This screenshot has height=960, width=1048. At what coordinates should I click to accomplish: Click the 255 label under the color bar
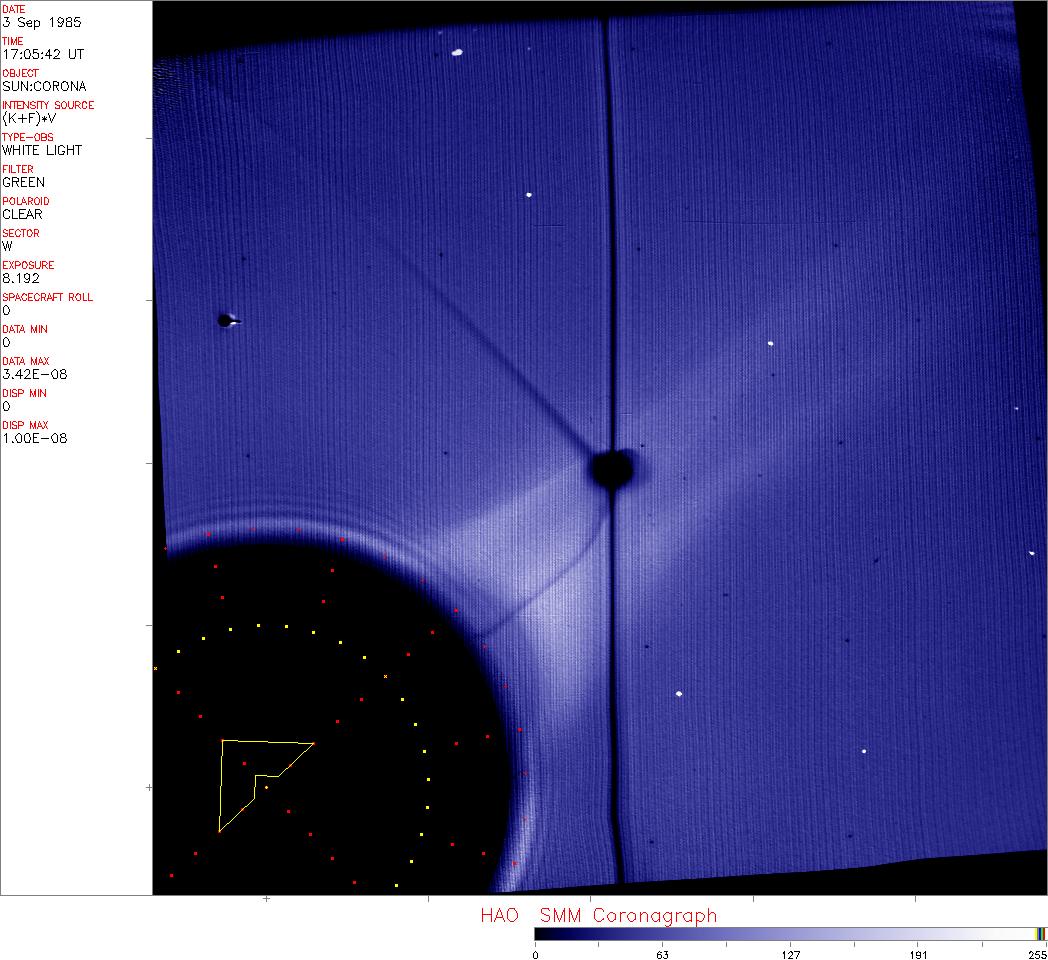coord(1038,954)
